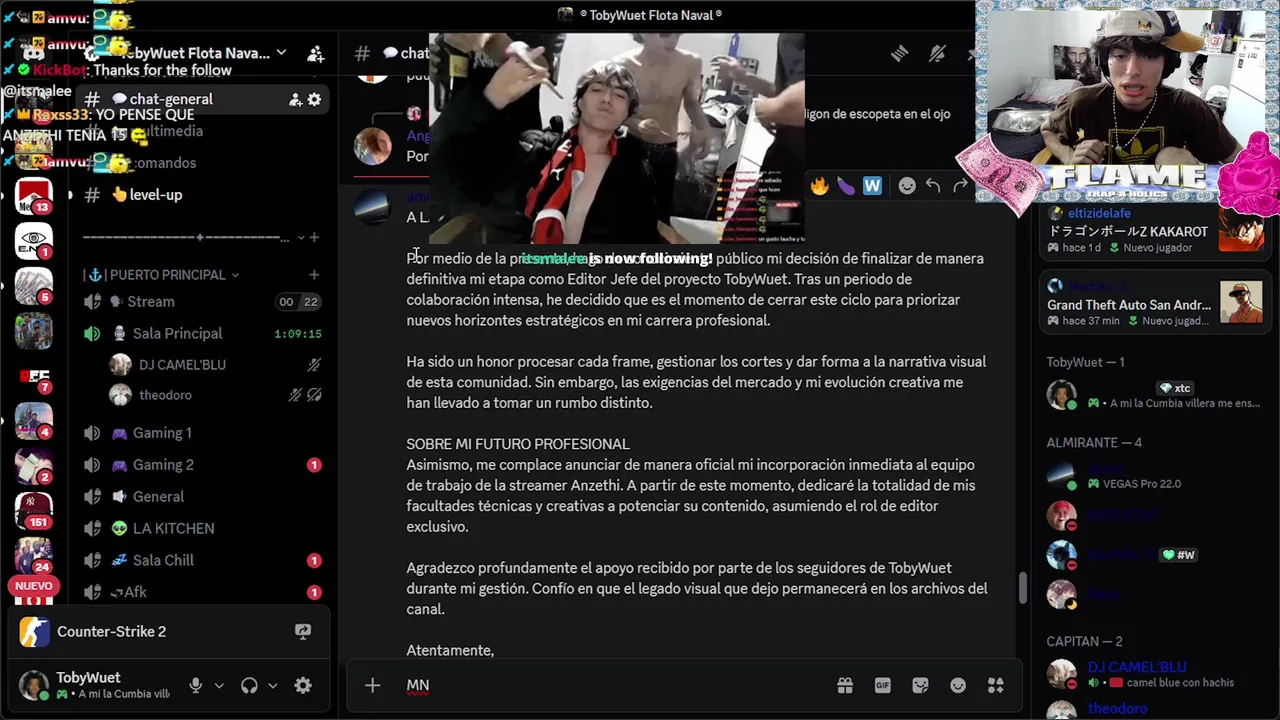Create channel in PUERTO PRINCIPAL with plus
Image resolution: width=1280 pixels, height=720 pixels.
314,275
